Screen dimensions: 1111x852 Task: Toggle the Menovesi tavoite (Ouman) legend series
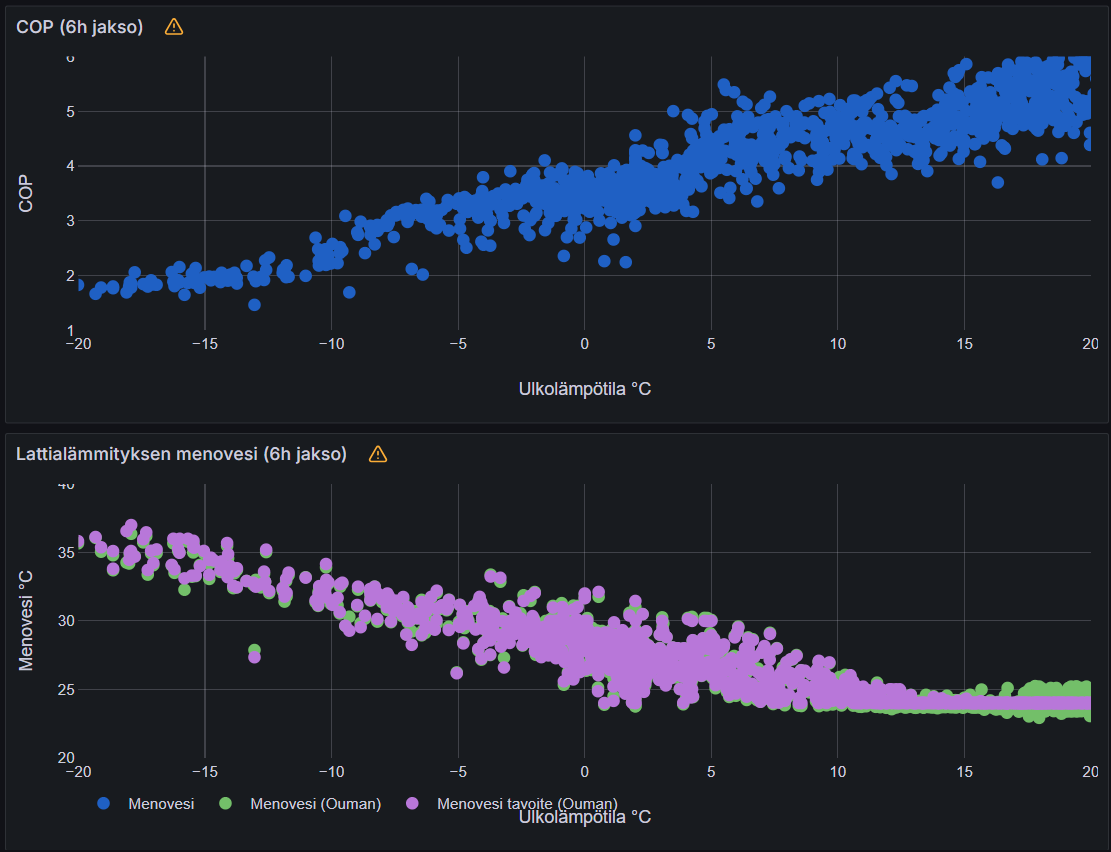point(527,804)
